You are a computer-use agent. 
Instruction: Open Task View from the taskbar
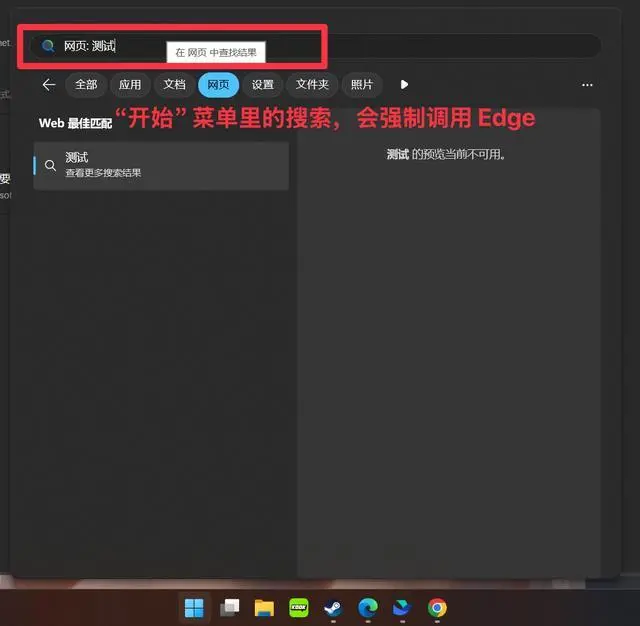coord(230,608)
